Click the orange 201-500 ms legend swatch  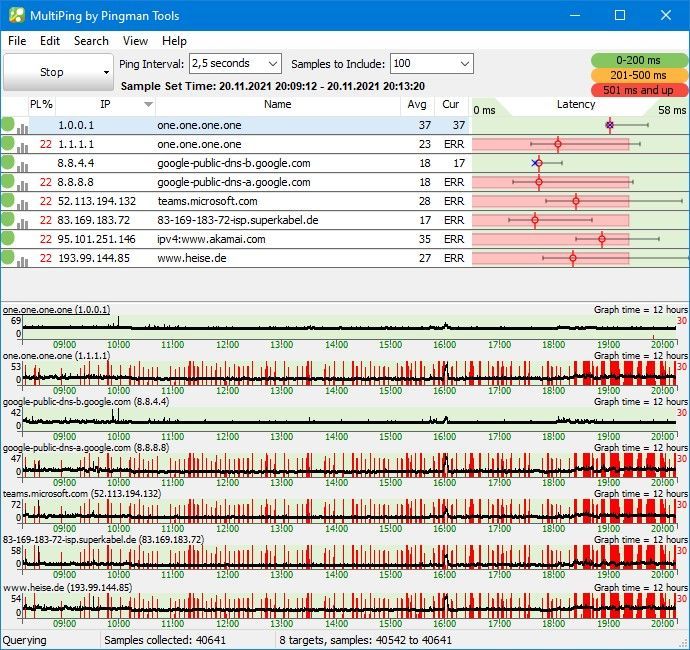pyautogui.click(x=638, y=75)
